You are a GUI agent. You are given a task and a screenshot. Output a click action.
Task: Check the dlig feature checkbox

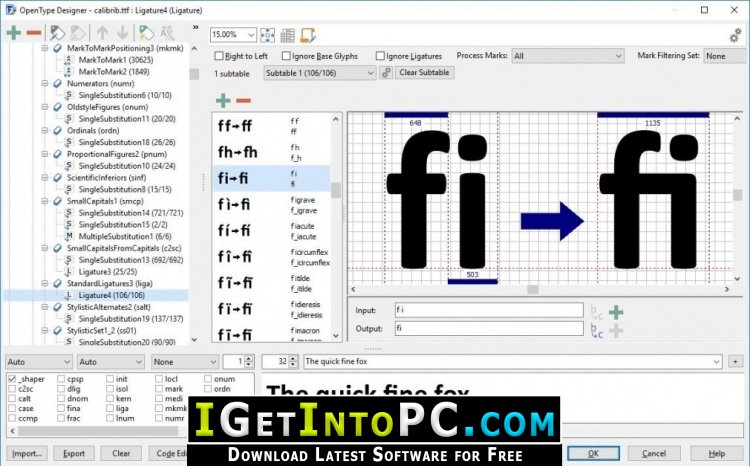pyautogui.click(x=61, y=389)
